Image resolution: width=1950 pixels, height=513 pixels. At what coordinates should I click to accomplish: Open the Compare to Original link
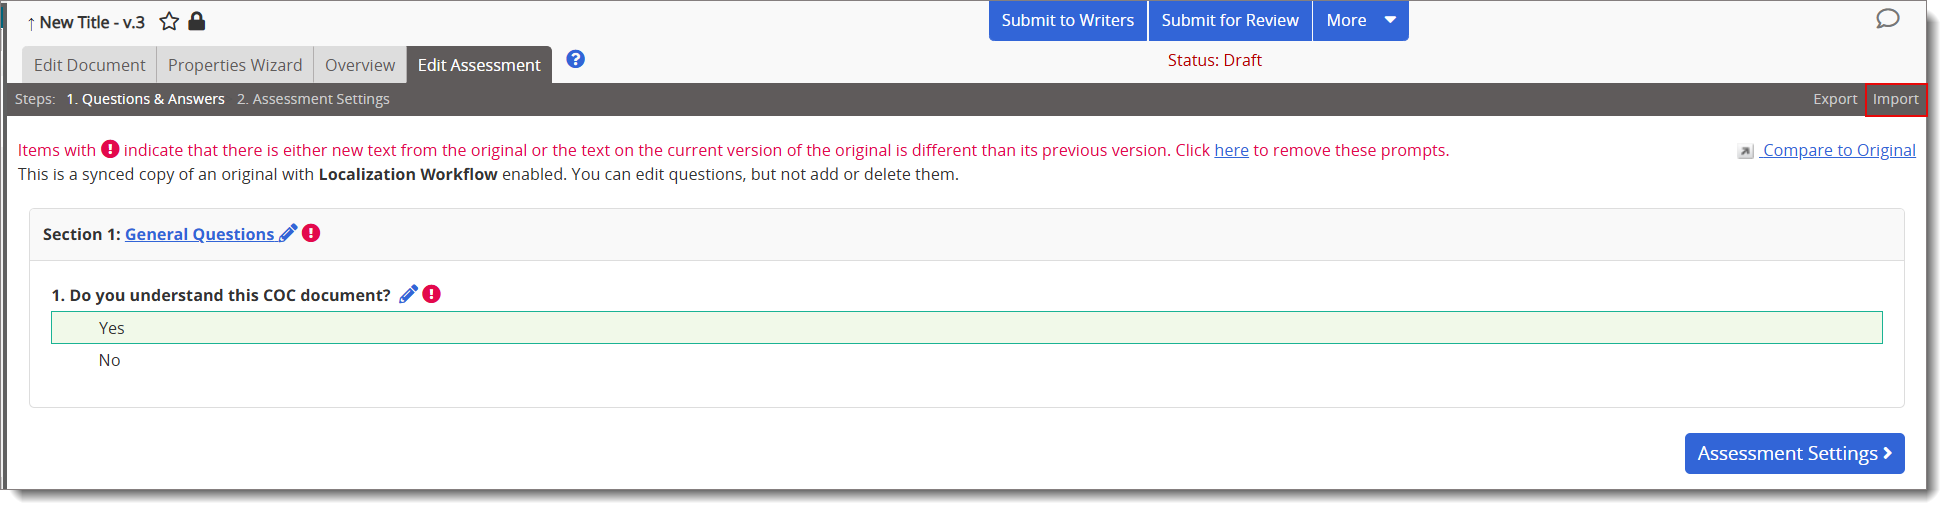point(1838,150)
